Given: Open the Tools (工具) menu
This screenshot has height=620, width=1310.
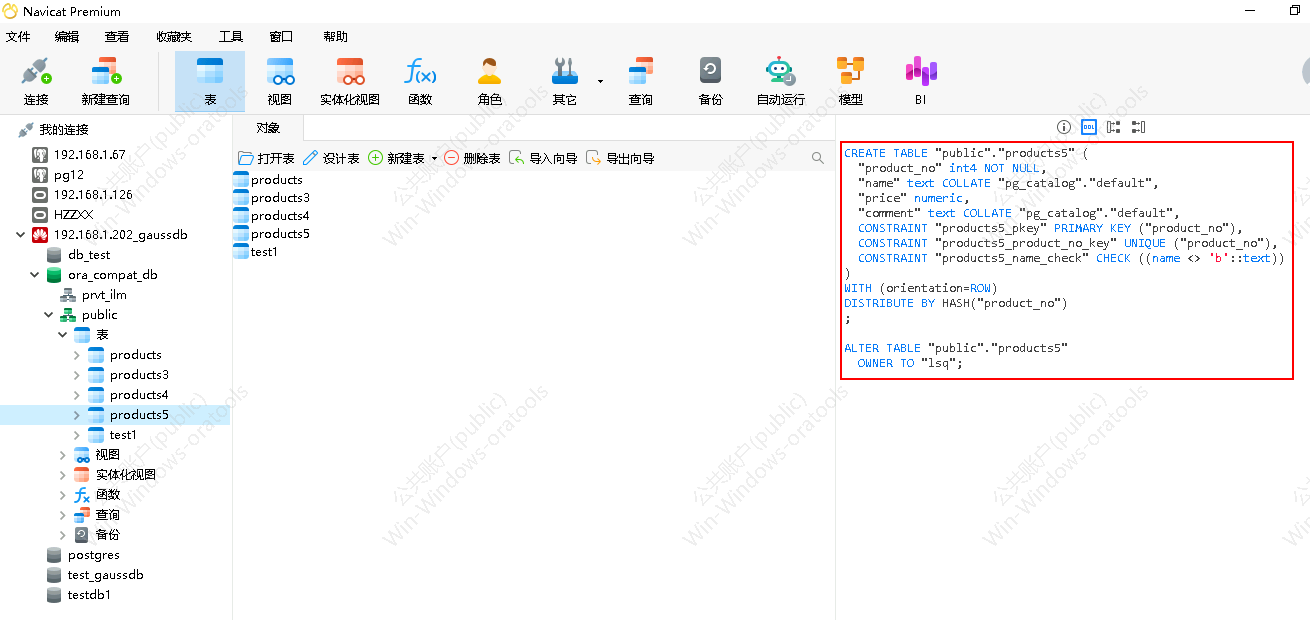Looking at the screenshot, I should click(x=231, y=37).
